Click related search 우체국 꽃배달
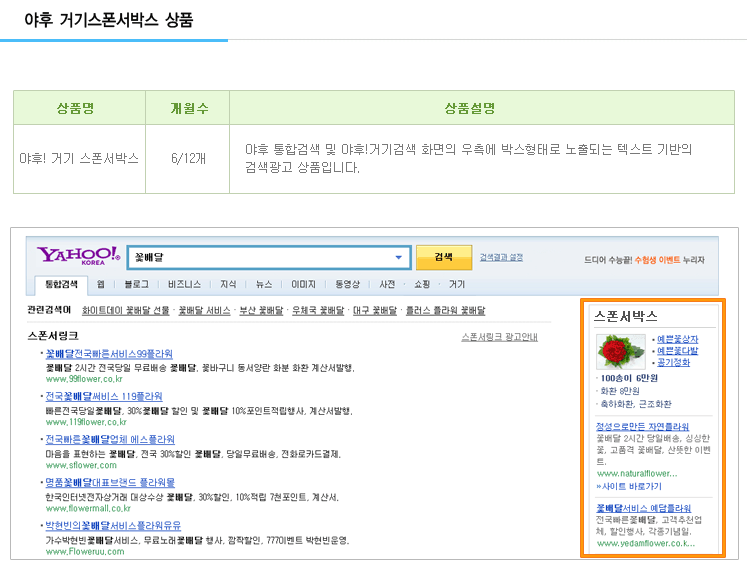This screenshot has width=747, height=574. coord(318,311)
